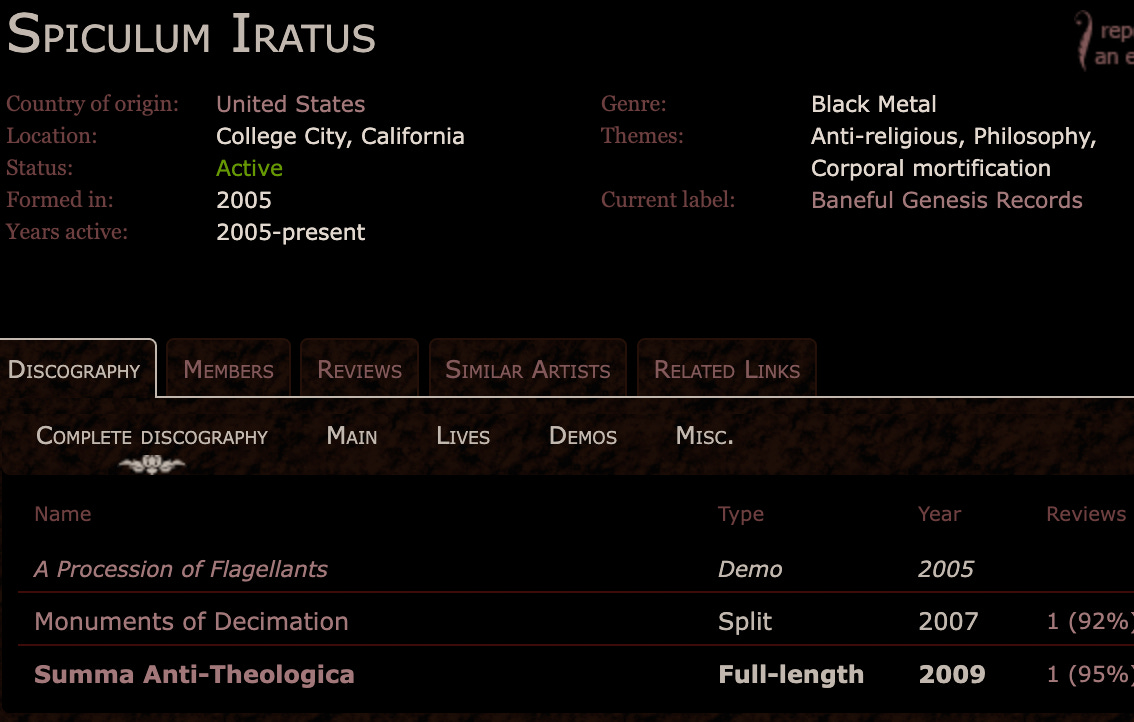Open Baneful Genesis Records label link
Viewport: 1134px width, 722px height.
pos(946,200)
